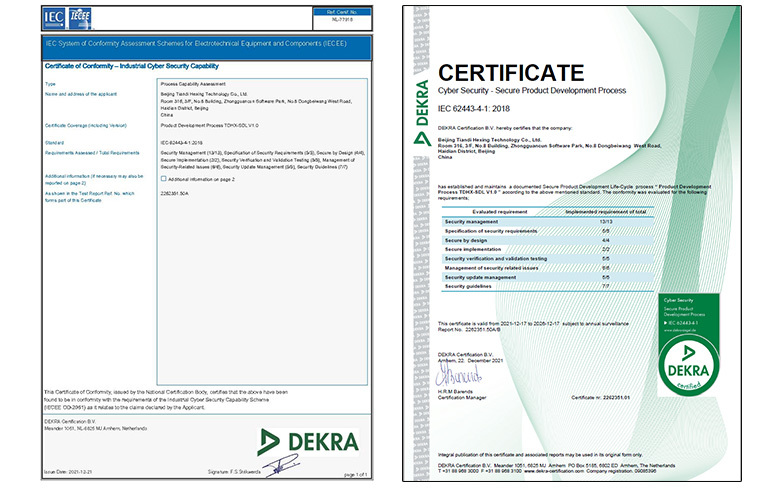Click the 'page 1 of 1' indicator
The width and height of the screenshot is (780, 499).
pos(356,475)
